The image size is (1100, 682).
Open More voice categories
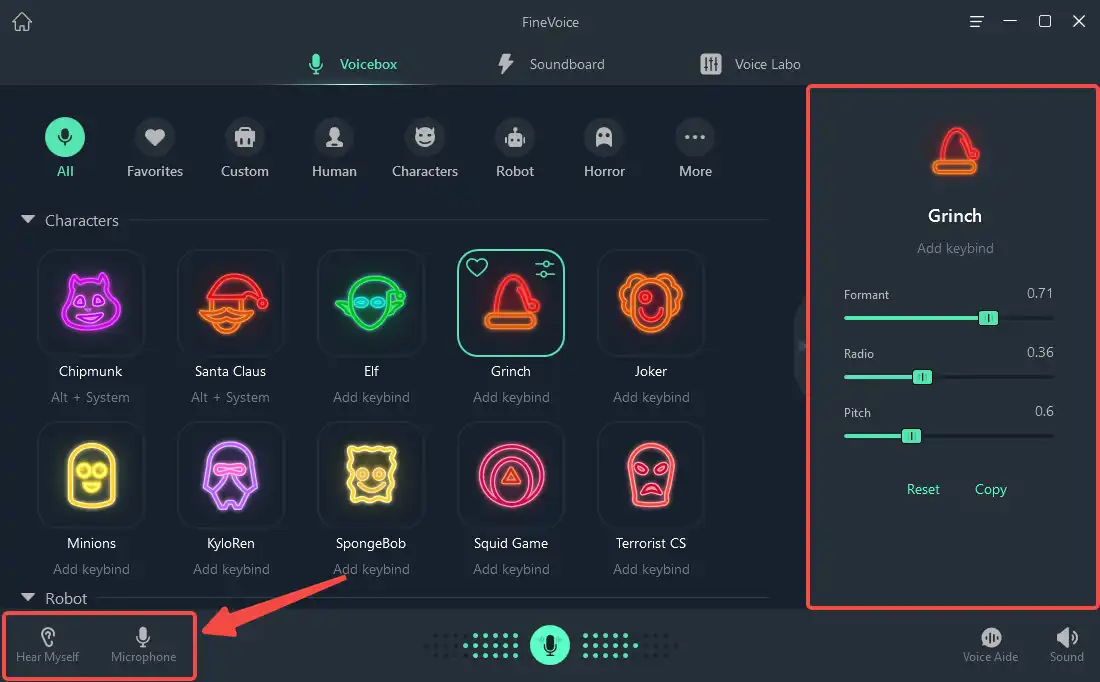(x=695, y=148)
